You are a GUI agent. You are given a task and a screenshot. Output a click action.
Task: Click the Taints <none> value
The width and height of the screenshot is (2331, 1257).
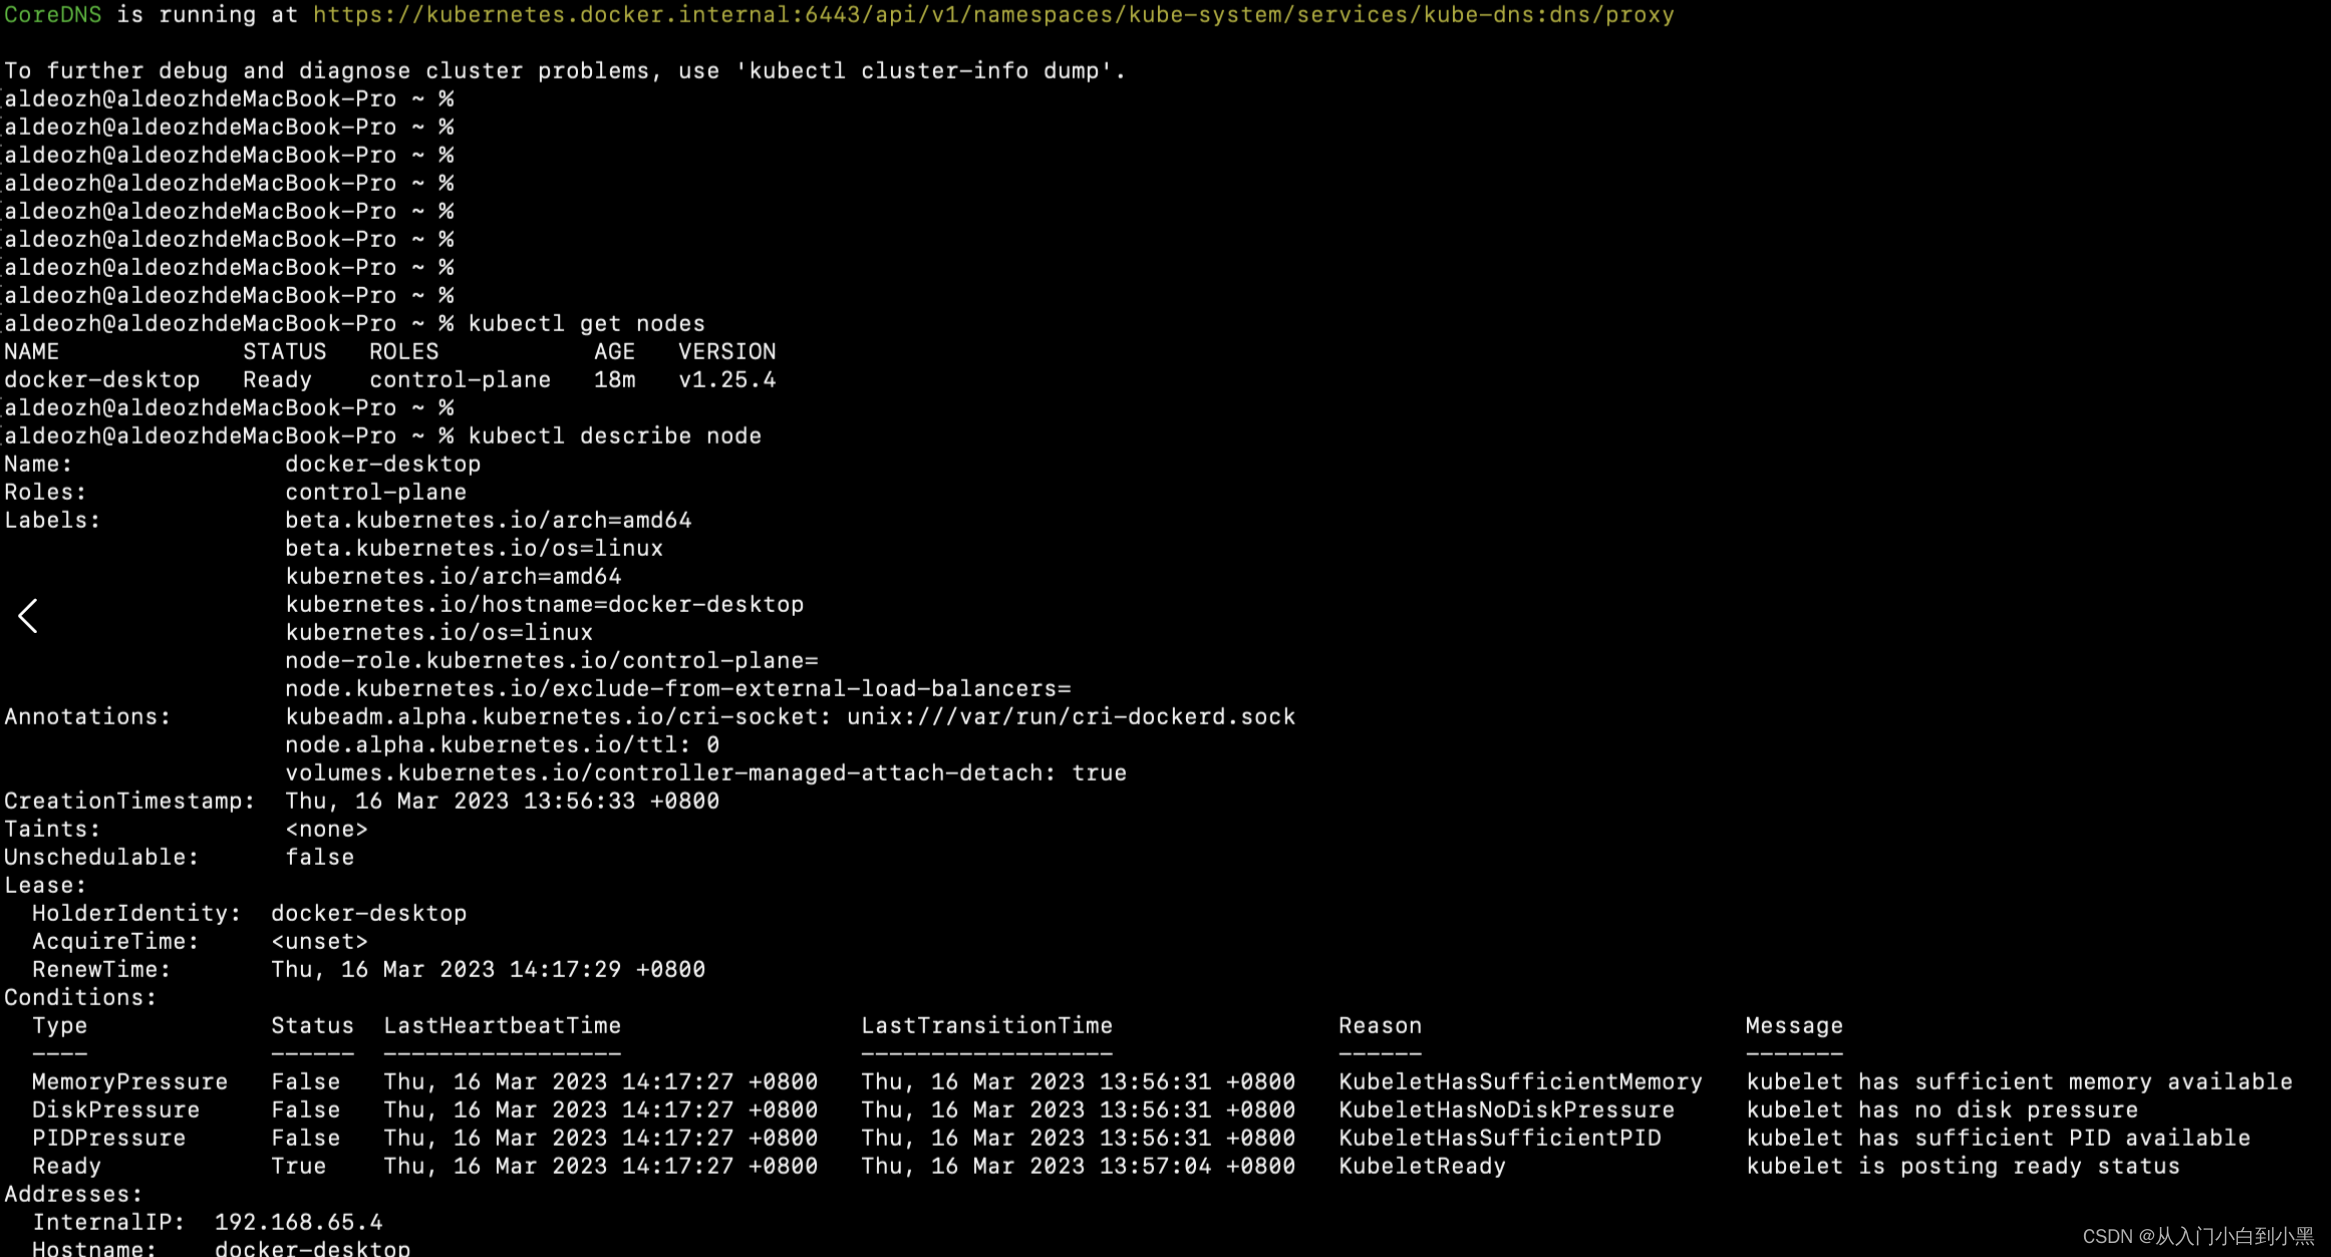coord(326,829)
